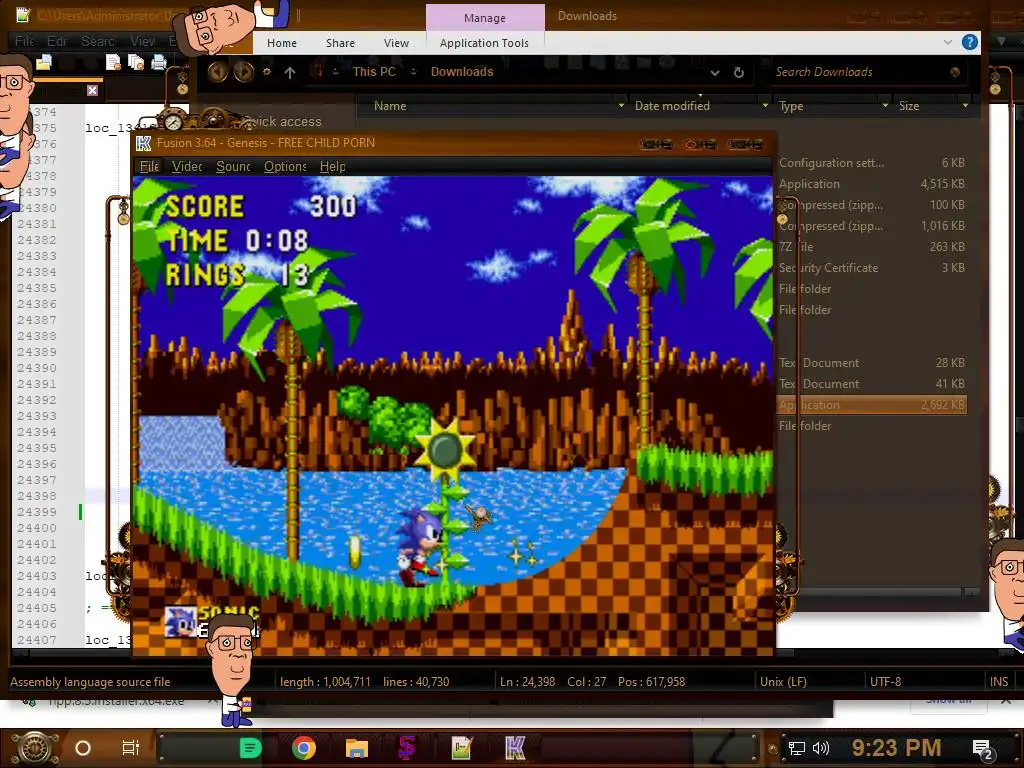Open Task View from the taskbar
Screen dimensions: 1024x768
click(x=131, y=748)
